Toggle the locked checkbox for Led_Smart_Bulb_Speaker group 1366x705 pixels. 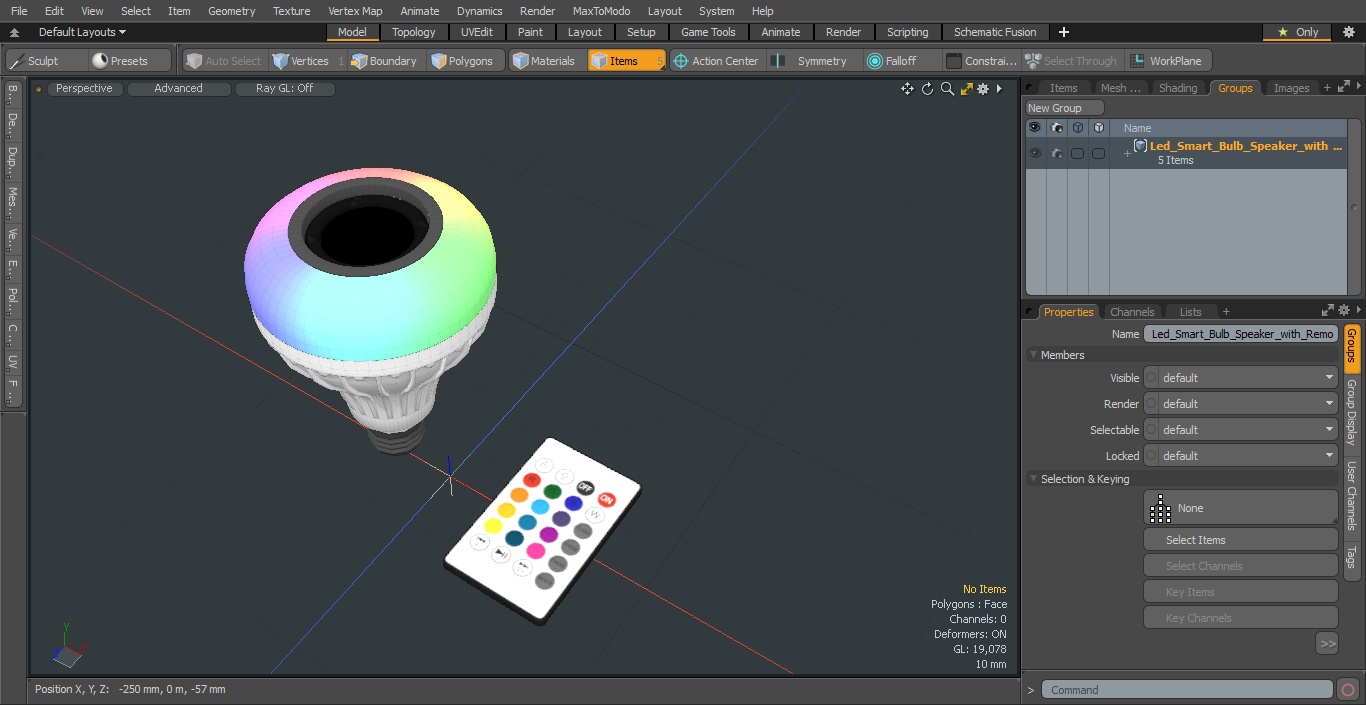pyautogui.click(x=1098, y=153)
